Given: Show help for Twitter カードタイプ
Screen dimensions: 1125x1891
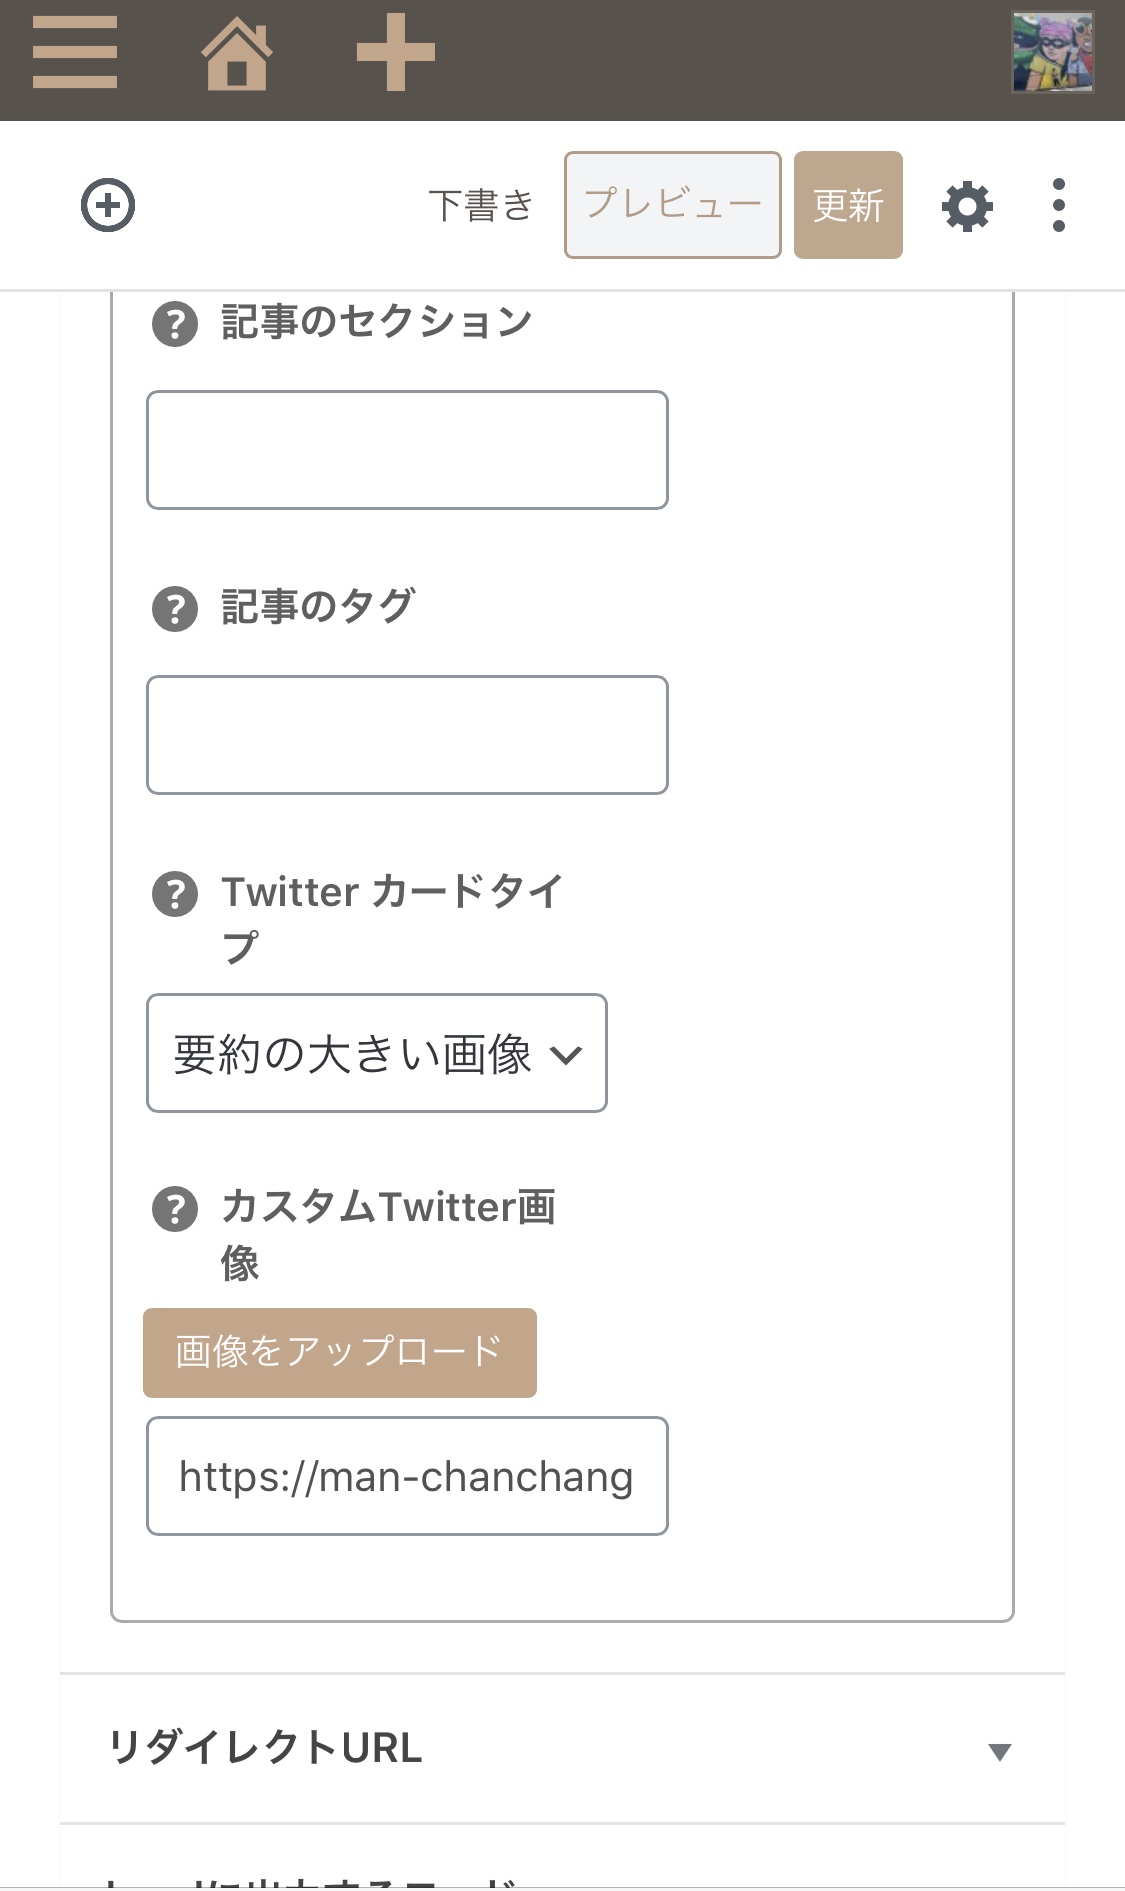Looking at the screenshot, I should (x=175, y=894).
